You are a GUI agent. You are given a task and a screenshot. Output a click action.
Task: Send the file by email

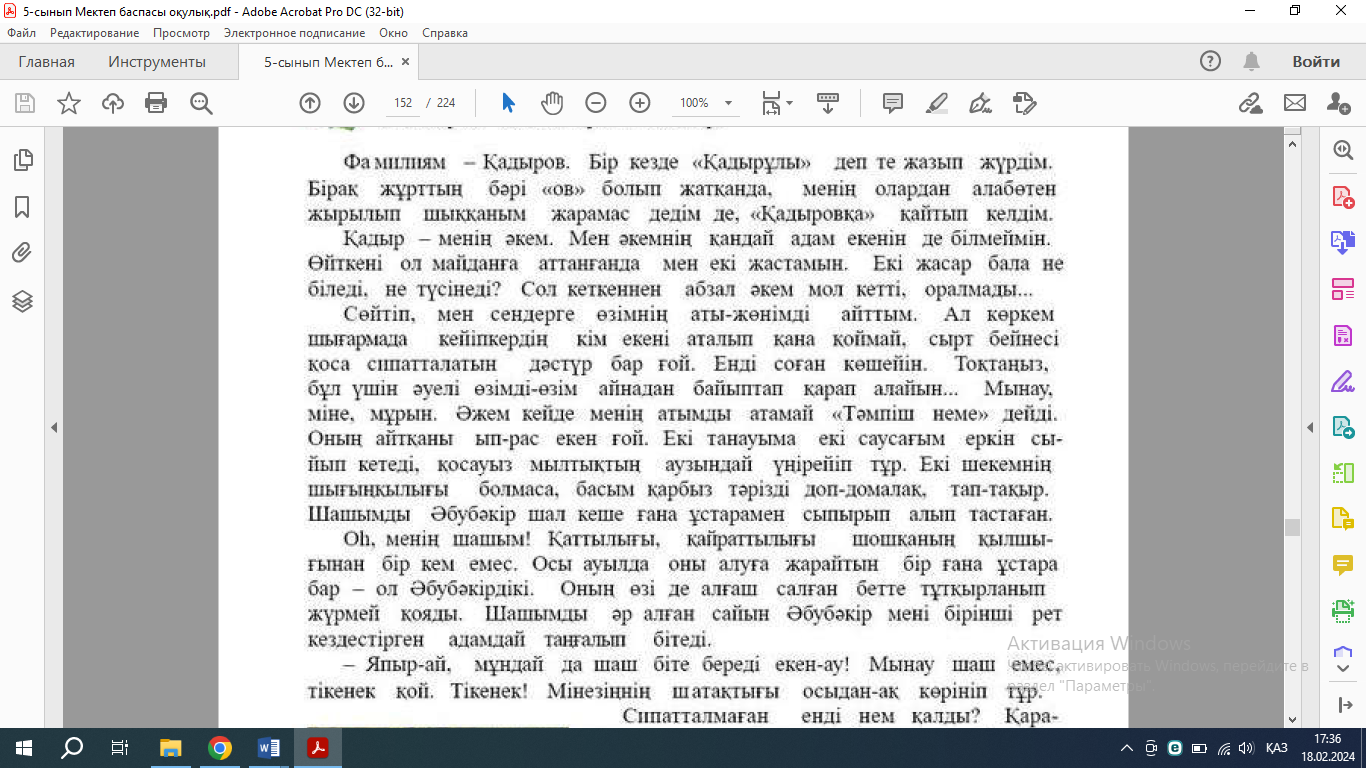pos(1295,103)
